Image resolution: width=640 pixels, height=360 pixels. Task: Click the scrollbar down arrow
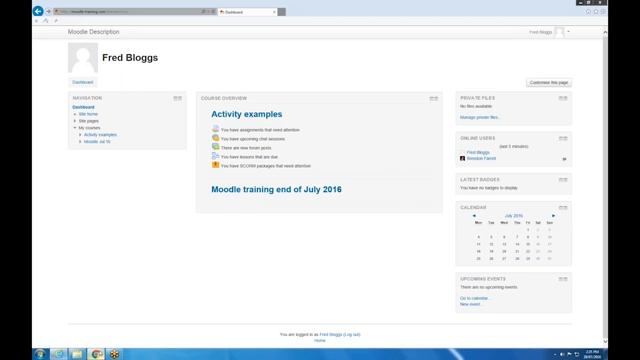[605, 342]
